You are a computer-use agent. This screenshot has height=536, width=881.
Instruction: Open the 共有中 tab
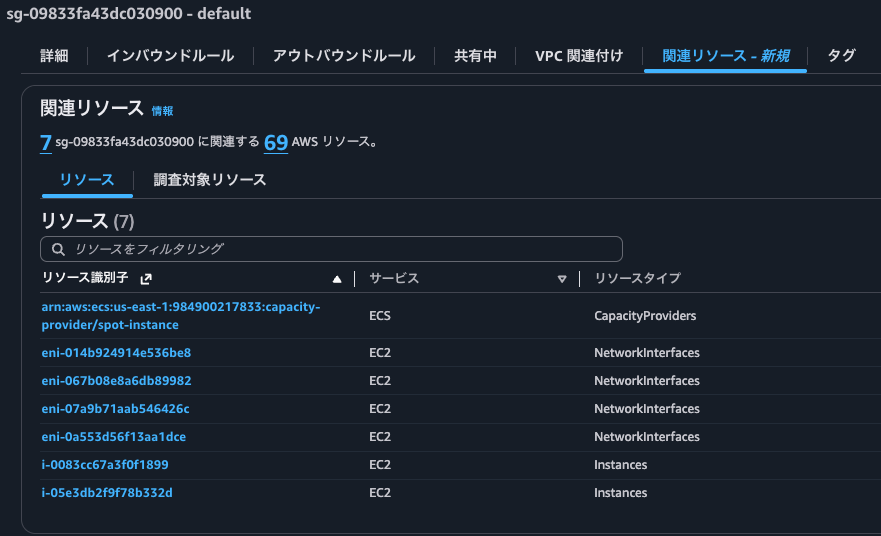pos(475,56)
